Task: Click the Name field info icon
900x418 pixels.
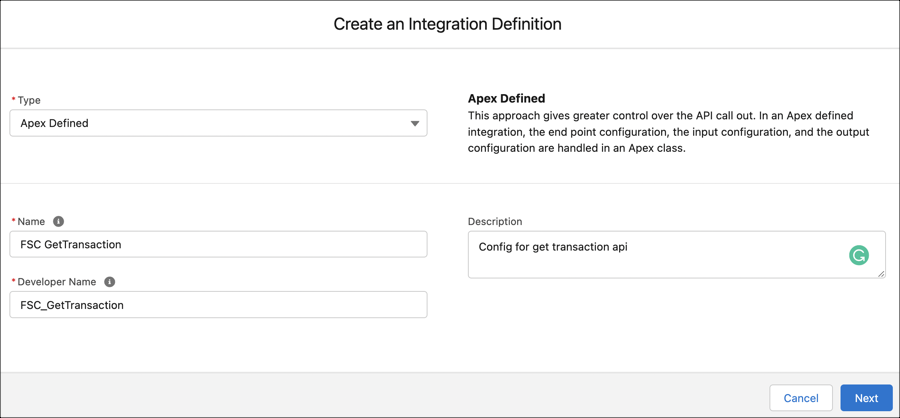Action: point(58,221)
